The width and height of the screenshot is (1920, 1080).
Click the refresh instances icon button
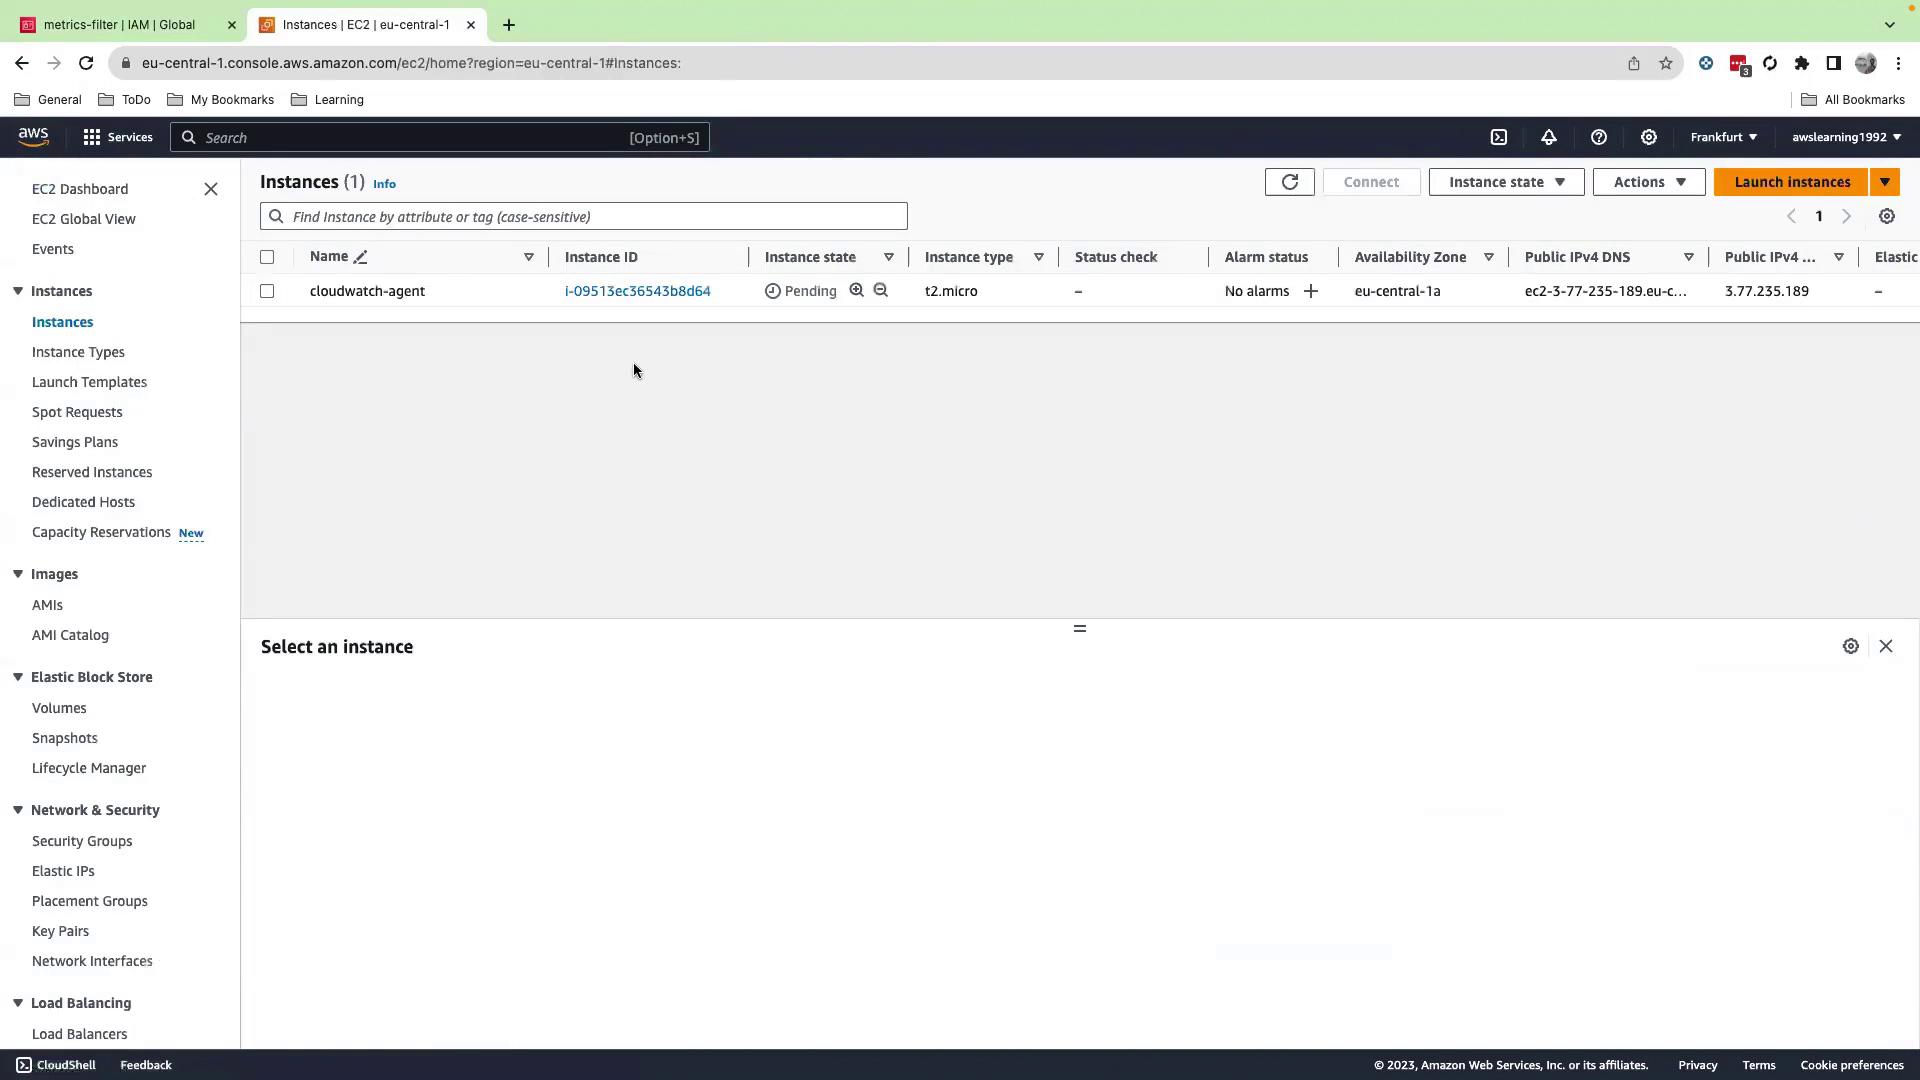[x=1289, y=182]
